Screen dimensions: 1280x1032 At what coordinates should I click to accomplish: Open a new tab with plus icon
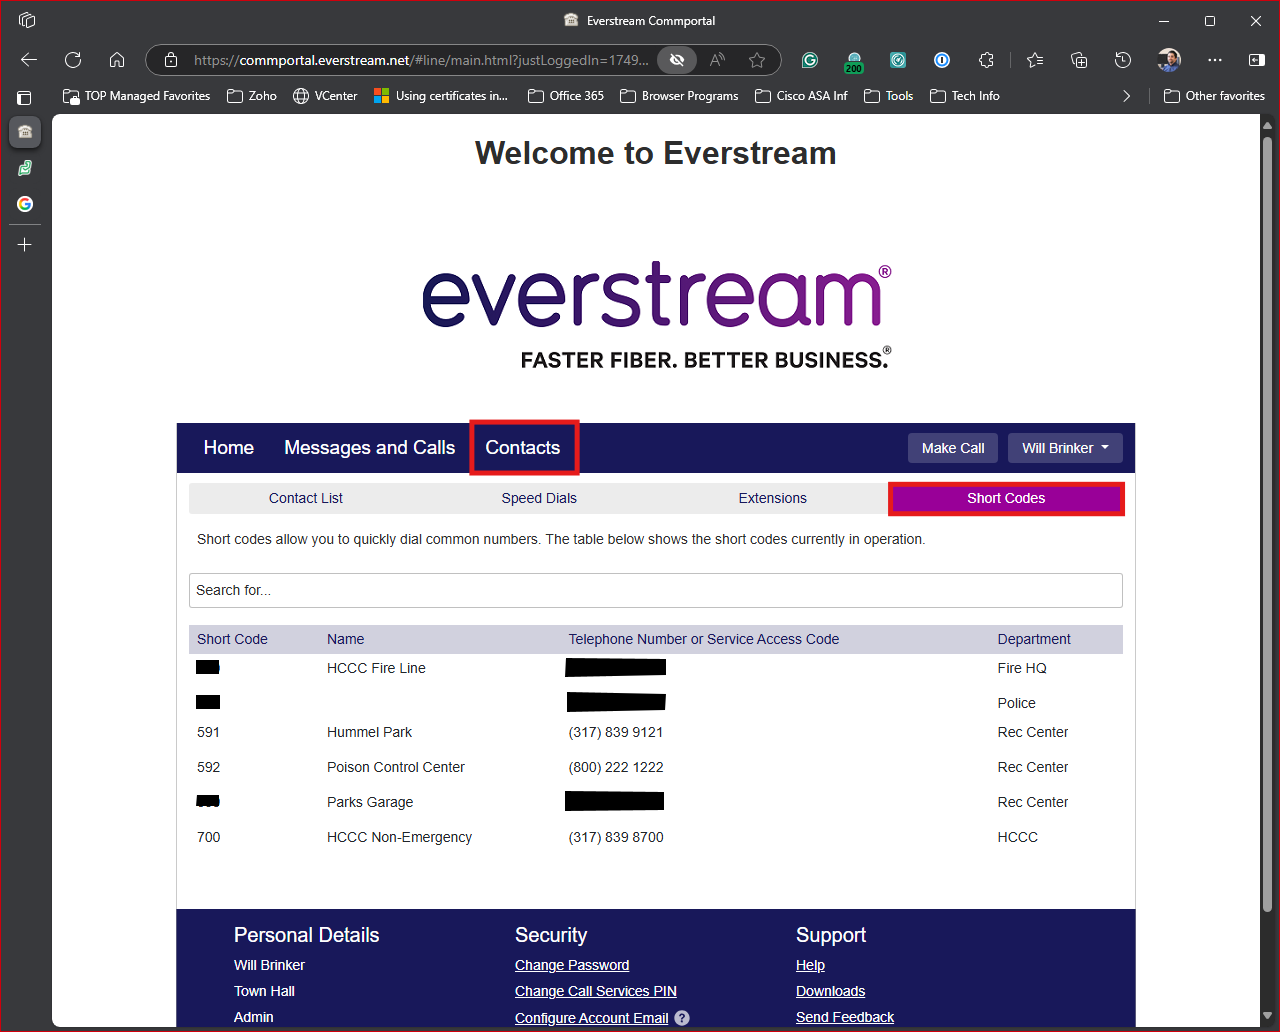click(x=25, y=244)
